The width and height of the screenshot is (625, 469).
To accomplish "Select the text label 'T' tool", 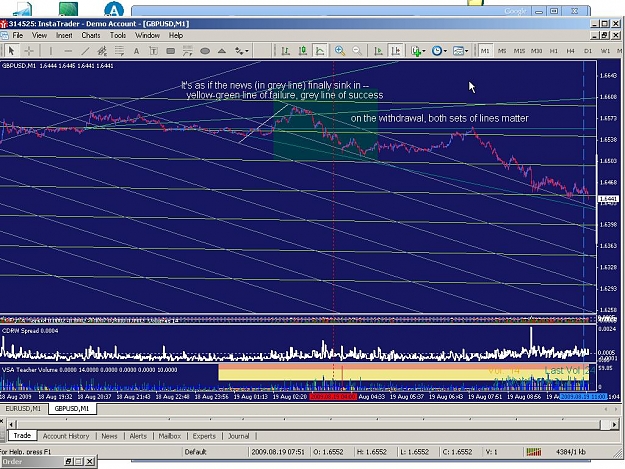I will click(x=153, y=51).
